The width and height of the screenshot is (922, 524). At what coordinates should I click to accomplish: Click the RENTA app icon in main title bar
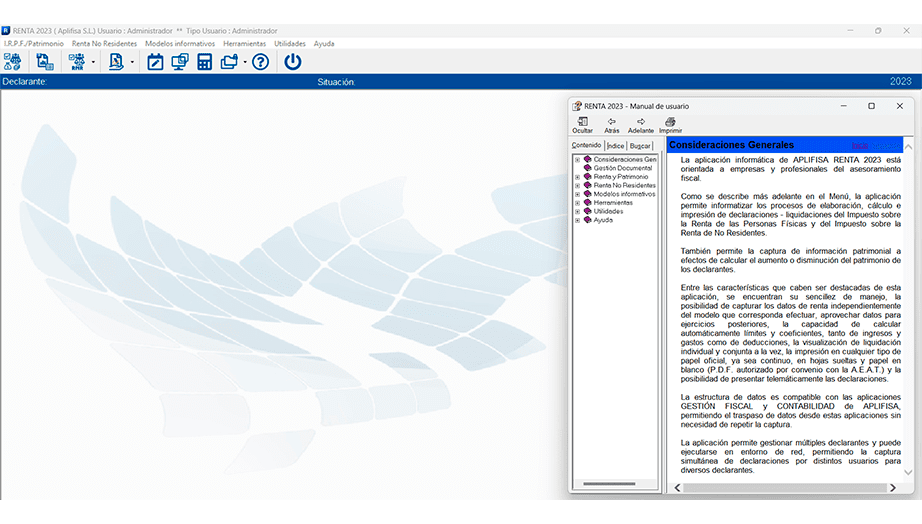(x=6, y=31)
